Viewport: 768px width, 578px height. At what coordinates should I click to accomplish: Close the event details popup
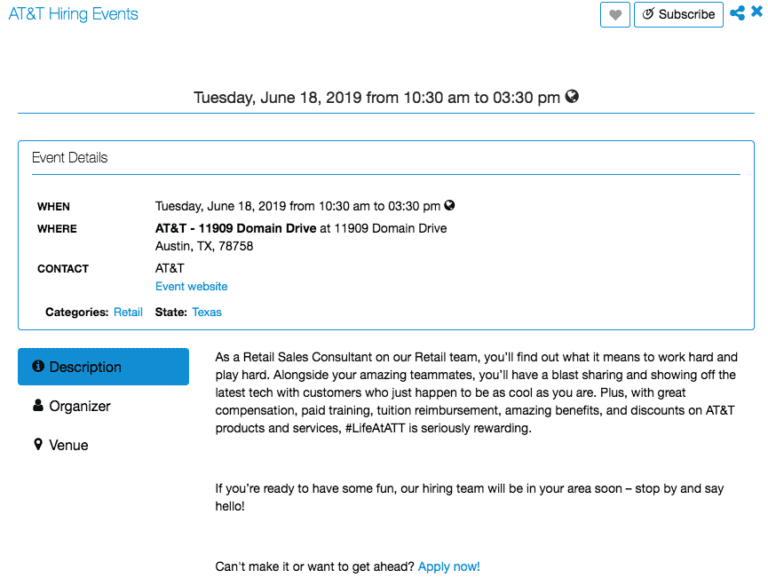757,12
